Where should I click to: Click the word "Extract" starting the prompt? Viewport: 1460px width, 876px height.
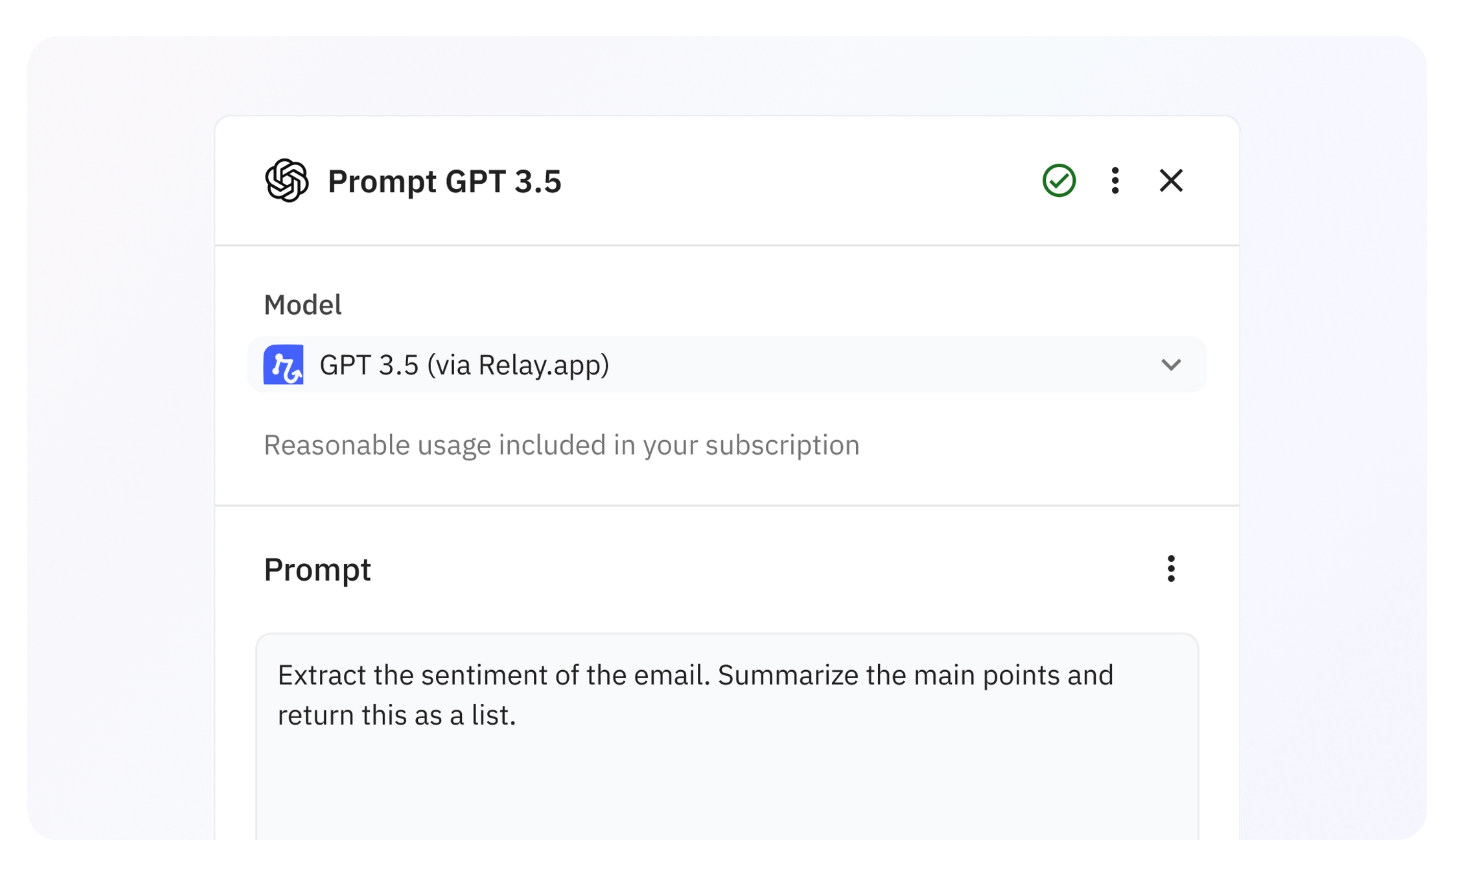pyautogui.click(x=322, y=676)
